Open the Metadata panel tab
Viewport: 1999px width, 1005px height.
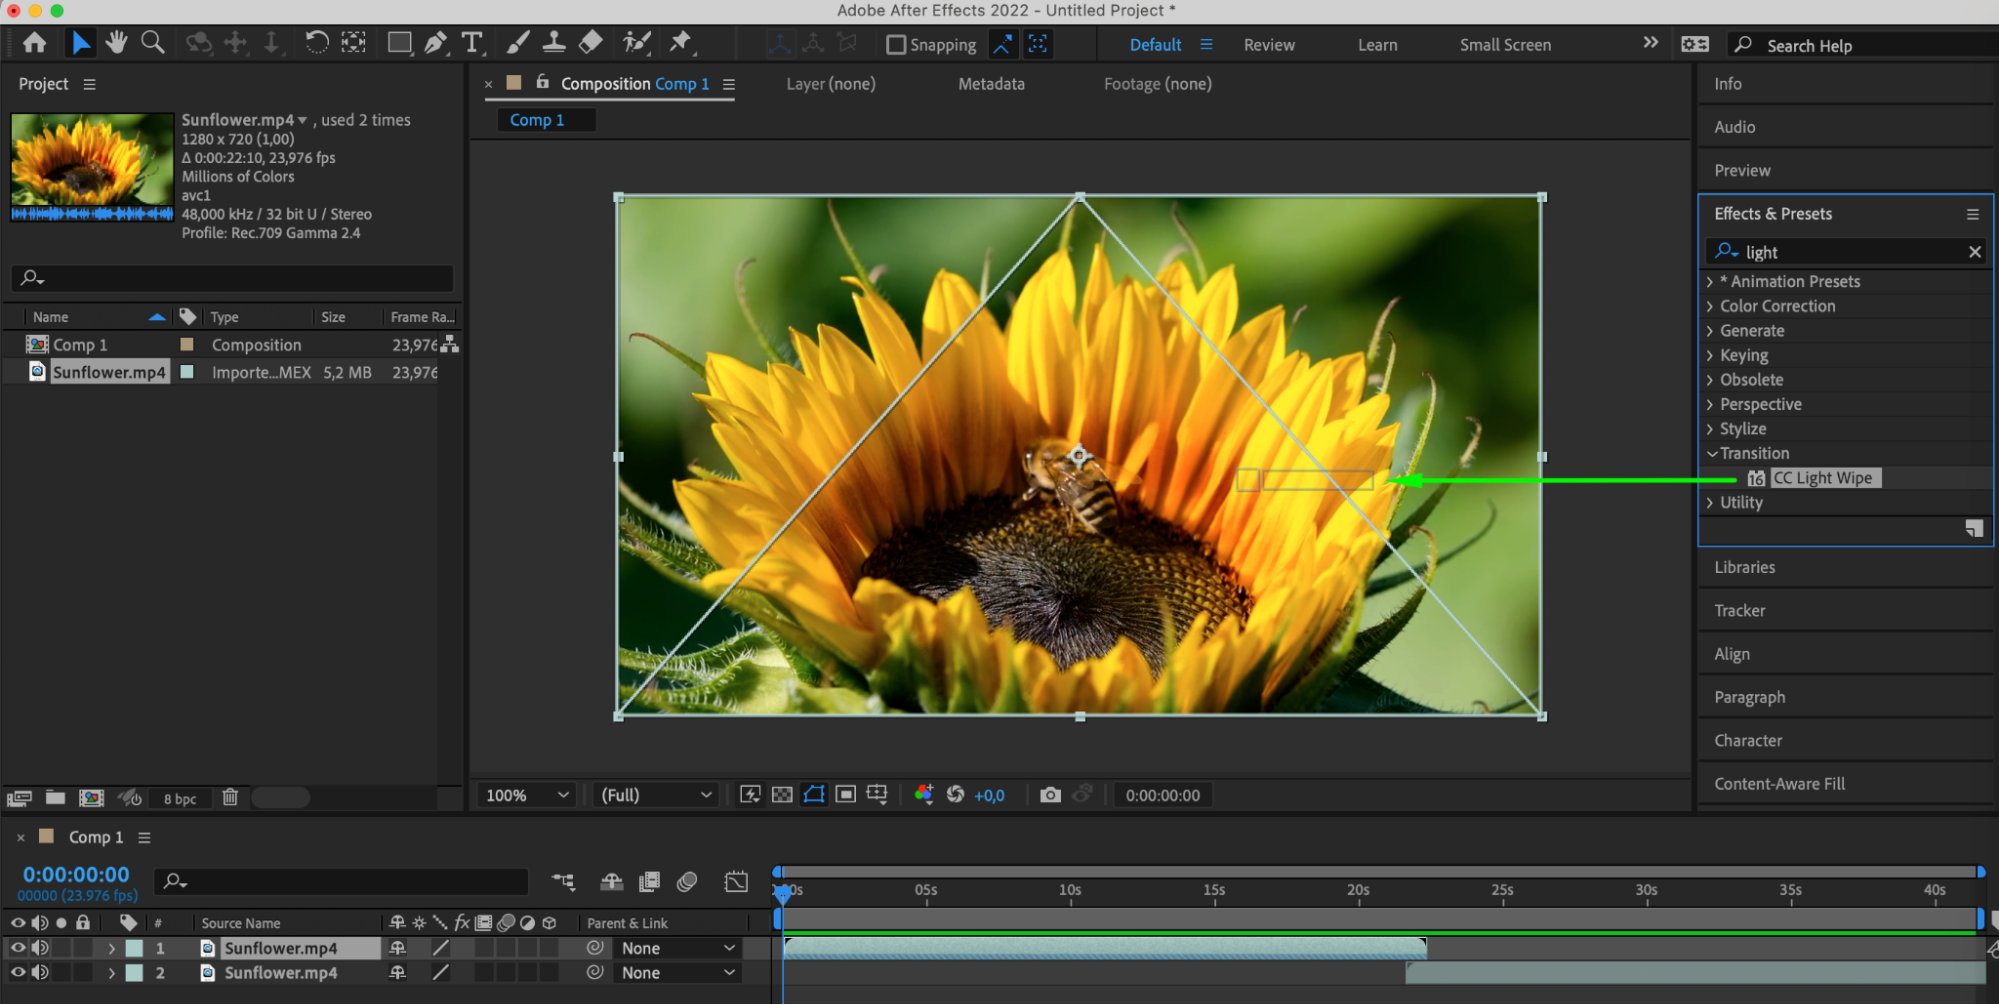(991, 84)
